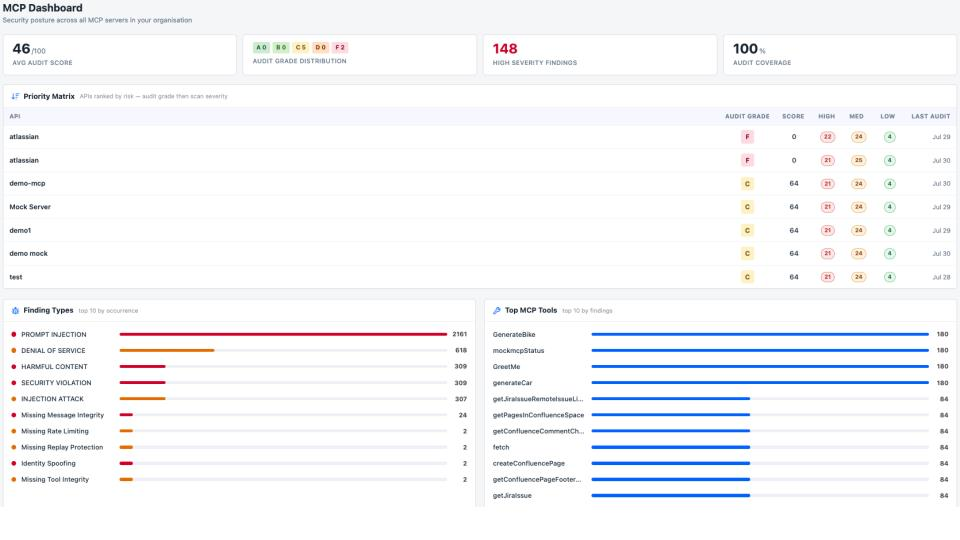Open the GenerateBike tool entry
This screenshot has width=960, height=540.
click(514, 334)
